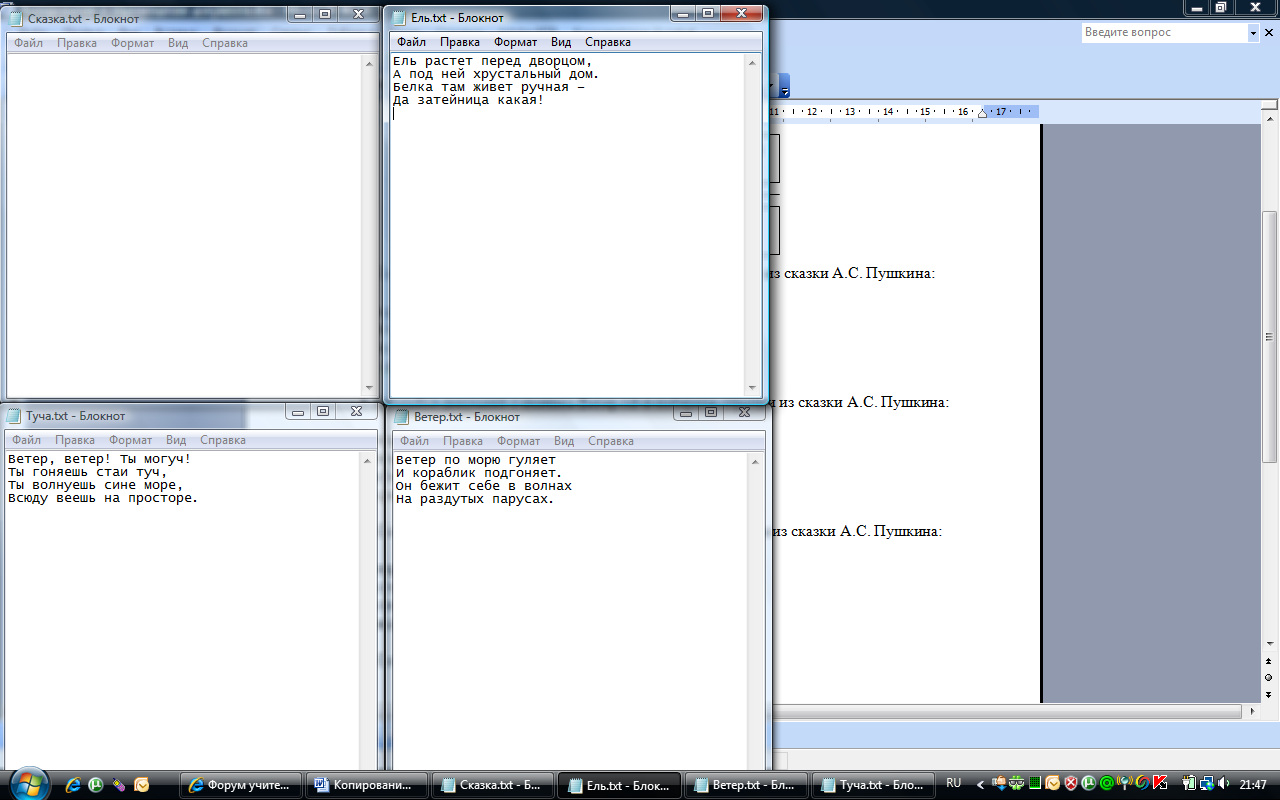
Task: Close the Word document with small X
Action: click(1271, 33)
